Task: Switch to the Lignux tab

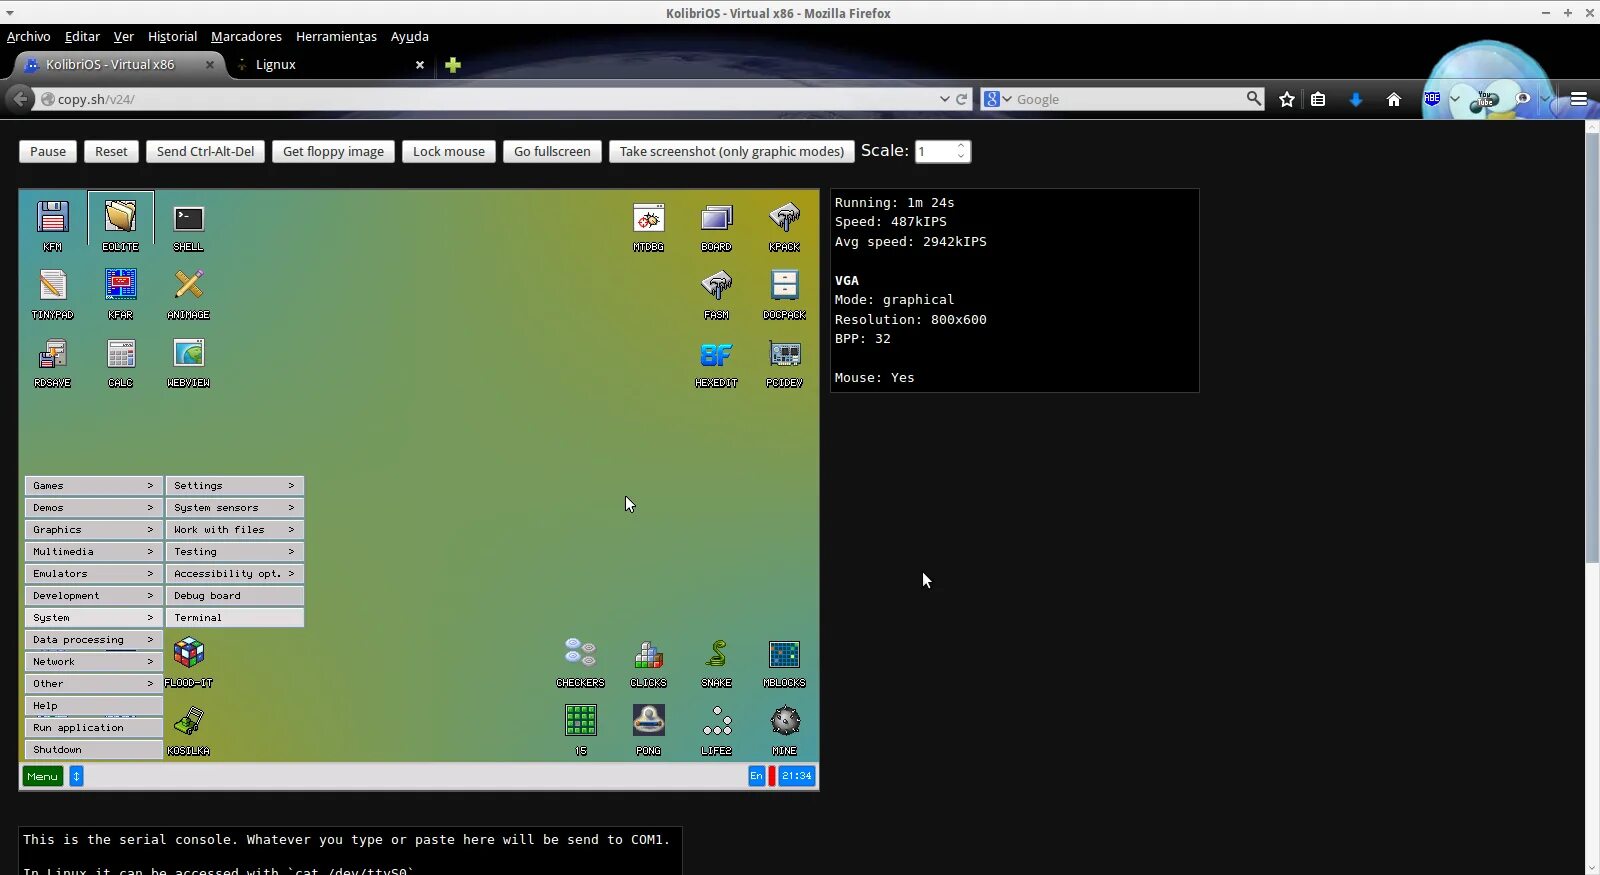Action: pos(330,64)
